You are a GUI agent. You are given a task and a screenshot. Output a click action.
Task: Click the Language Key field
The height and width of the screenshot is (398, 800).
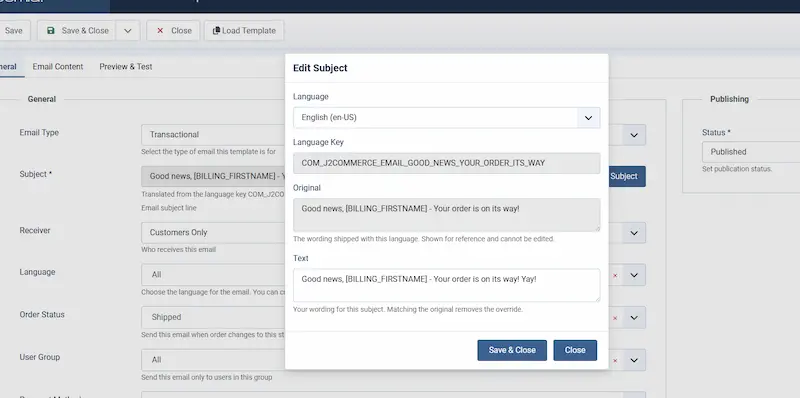click(x=446, y=163)
